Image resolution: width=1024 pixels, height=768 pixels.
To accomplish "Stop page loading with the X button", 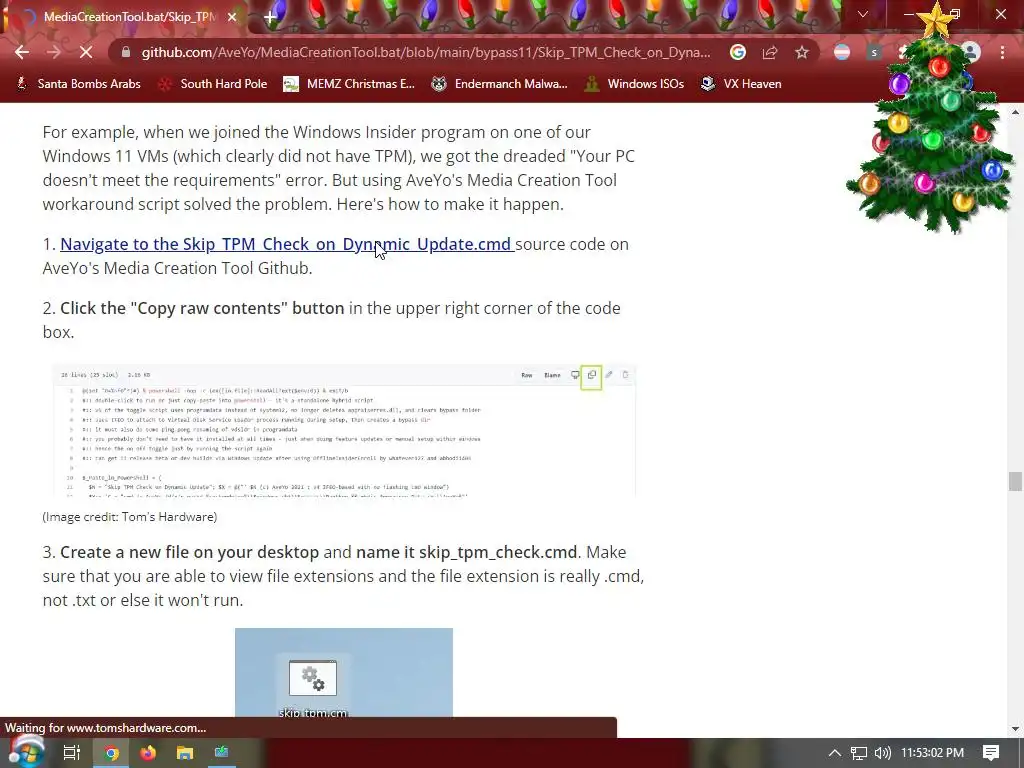I will click(86, 52).
